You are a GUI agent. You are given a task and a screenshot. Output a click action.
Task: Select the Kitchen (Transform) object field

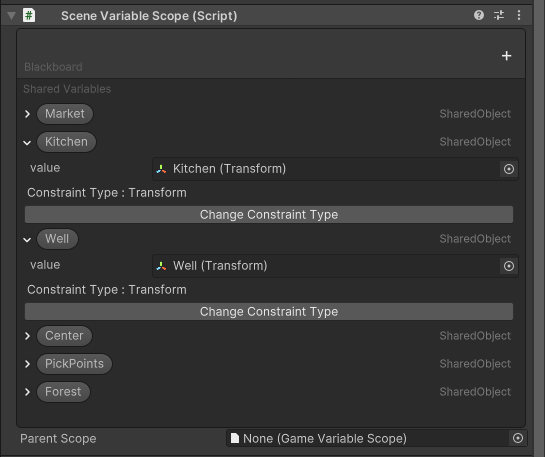pyautogui.click(x=326, y=169)
